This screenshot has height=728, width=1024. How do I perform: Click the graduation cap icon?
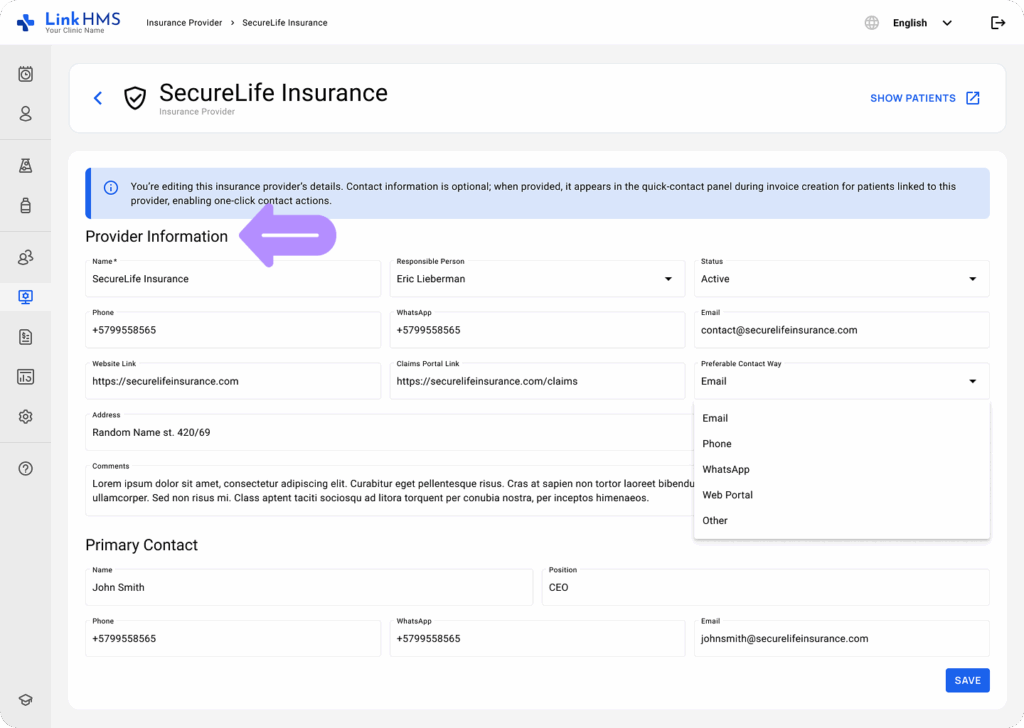(26, 701)
